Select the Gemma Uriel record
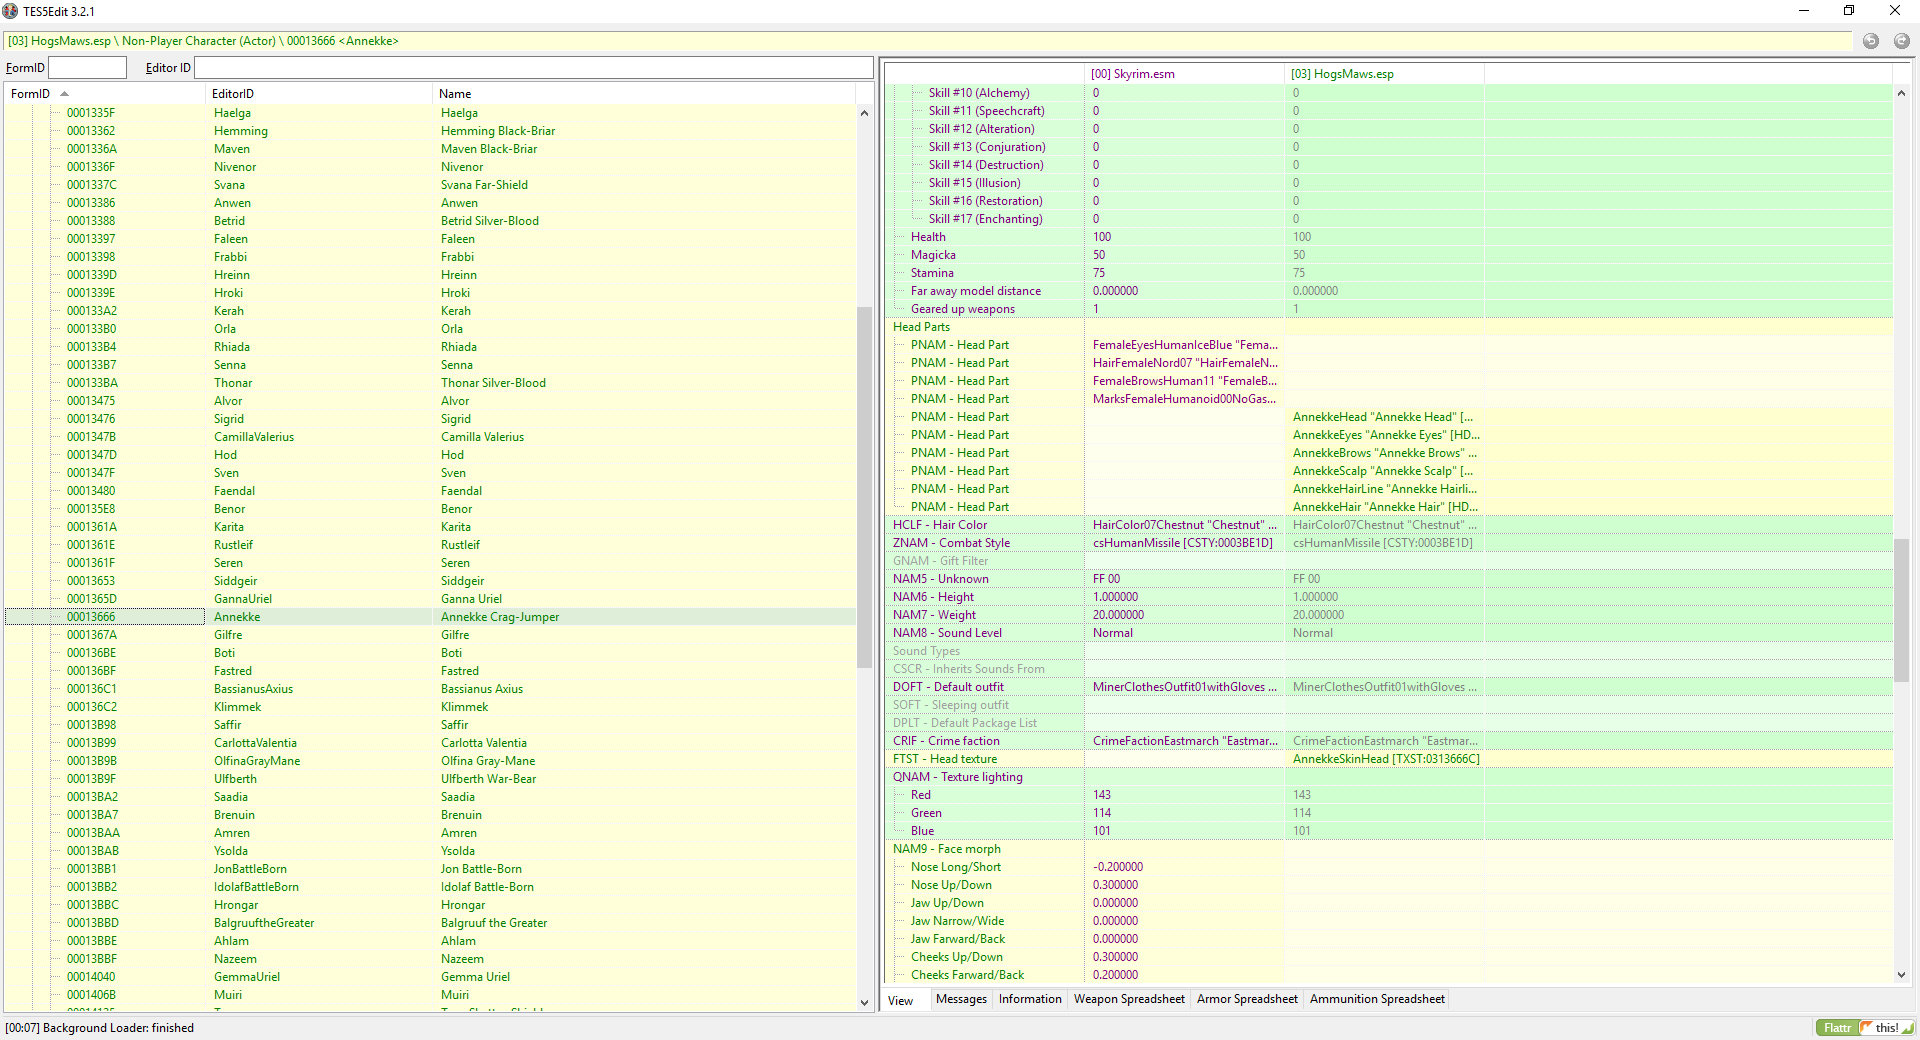The width and height of the screenshot is (1920, 1040). 430,977
